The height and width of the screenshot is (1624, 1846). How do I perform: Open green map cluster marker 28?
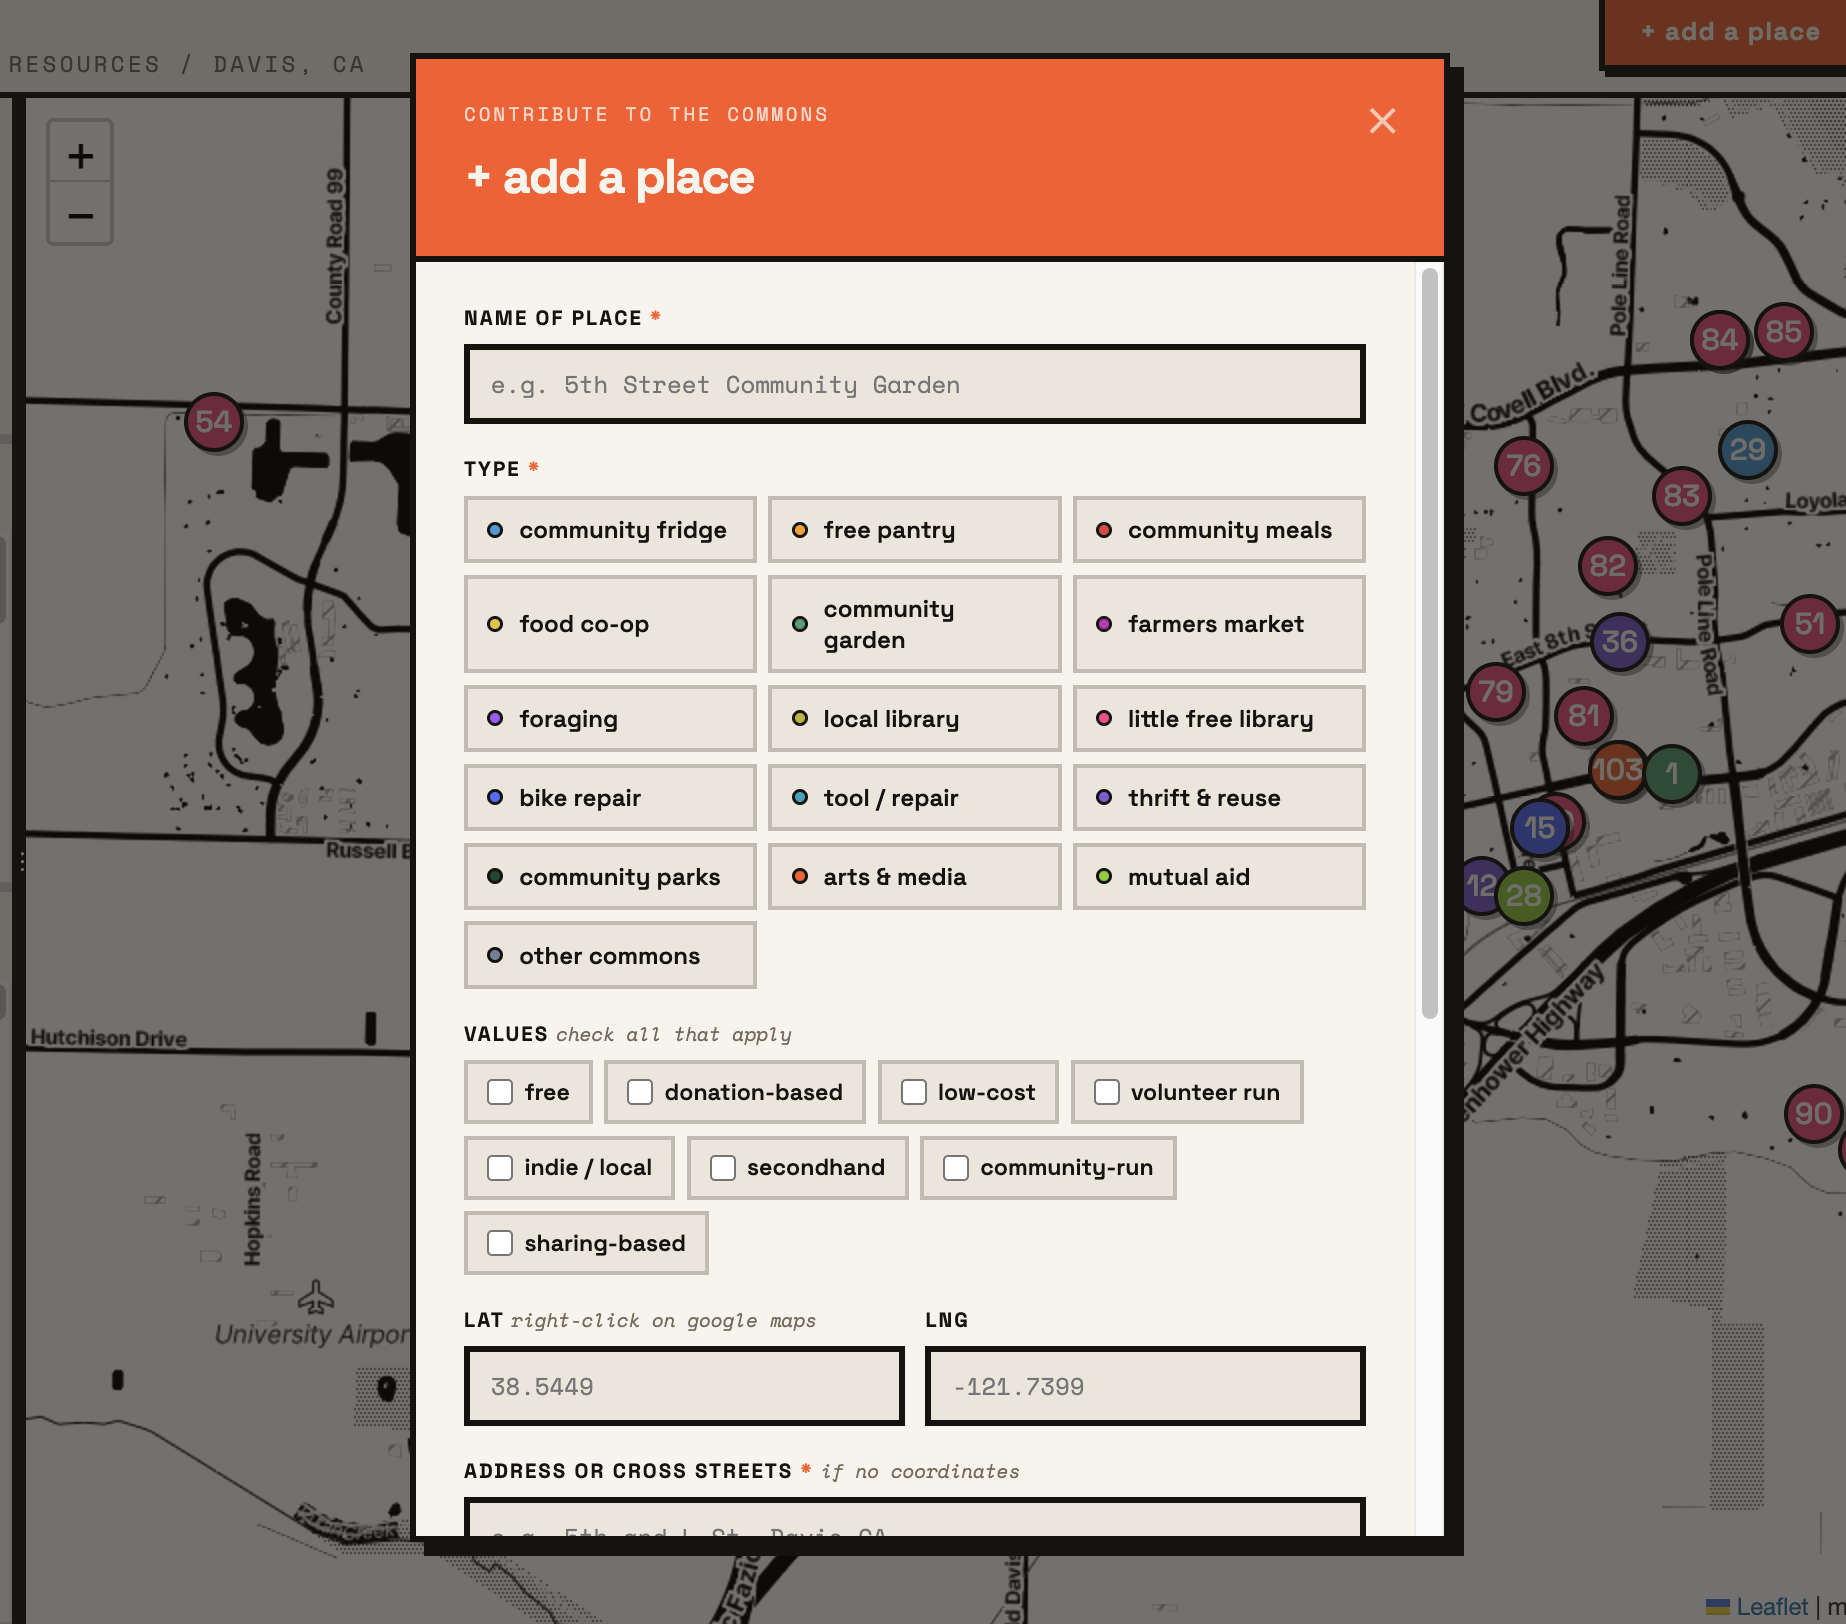pos(1524,895)
